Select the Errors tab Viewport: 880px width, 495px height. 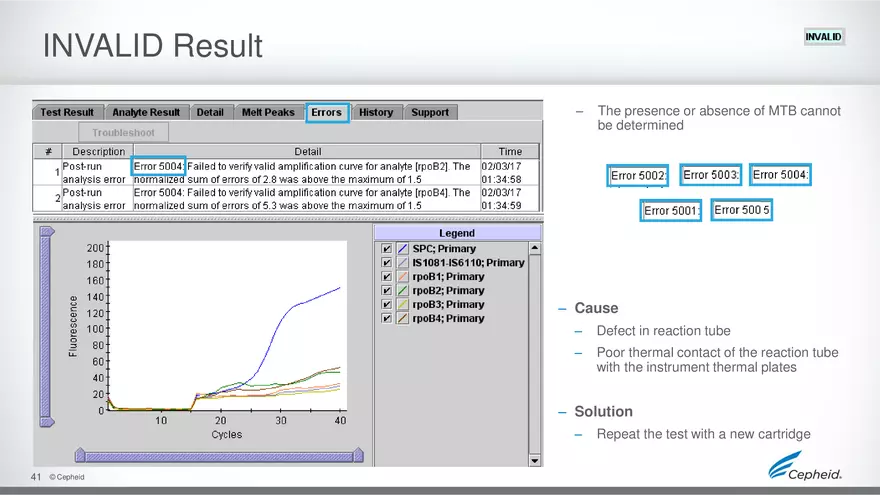tap(327, 113)
